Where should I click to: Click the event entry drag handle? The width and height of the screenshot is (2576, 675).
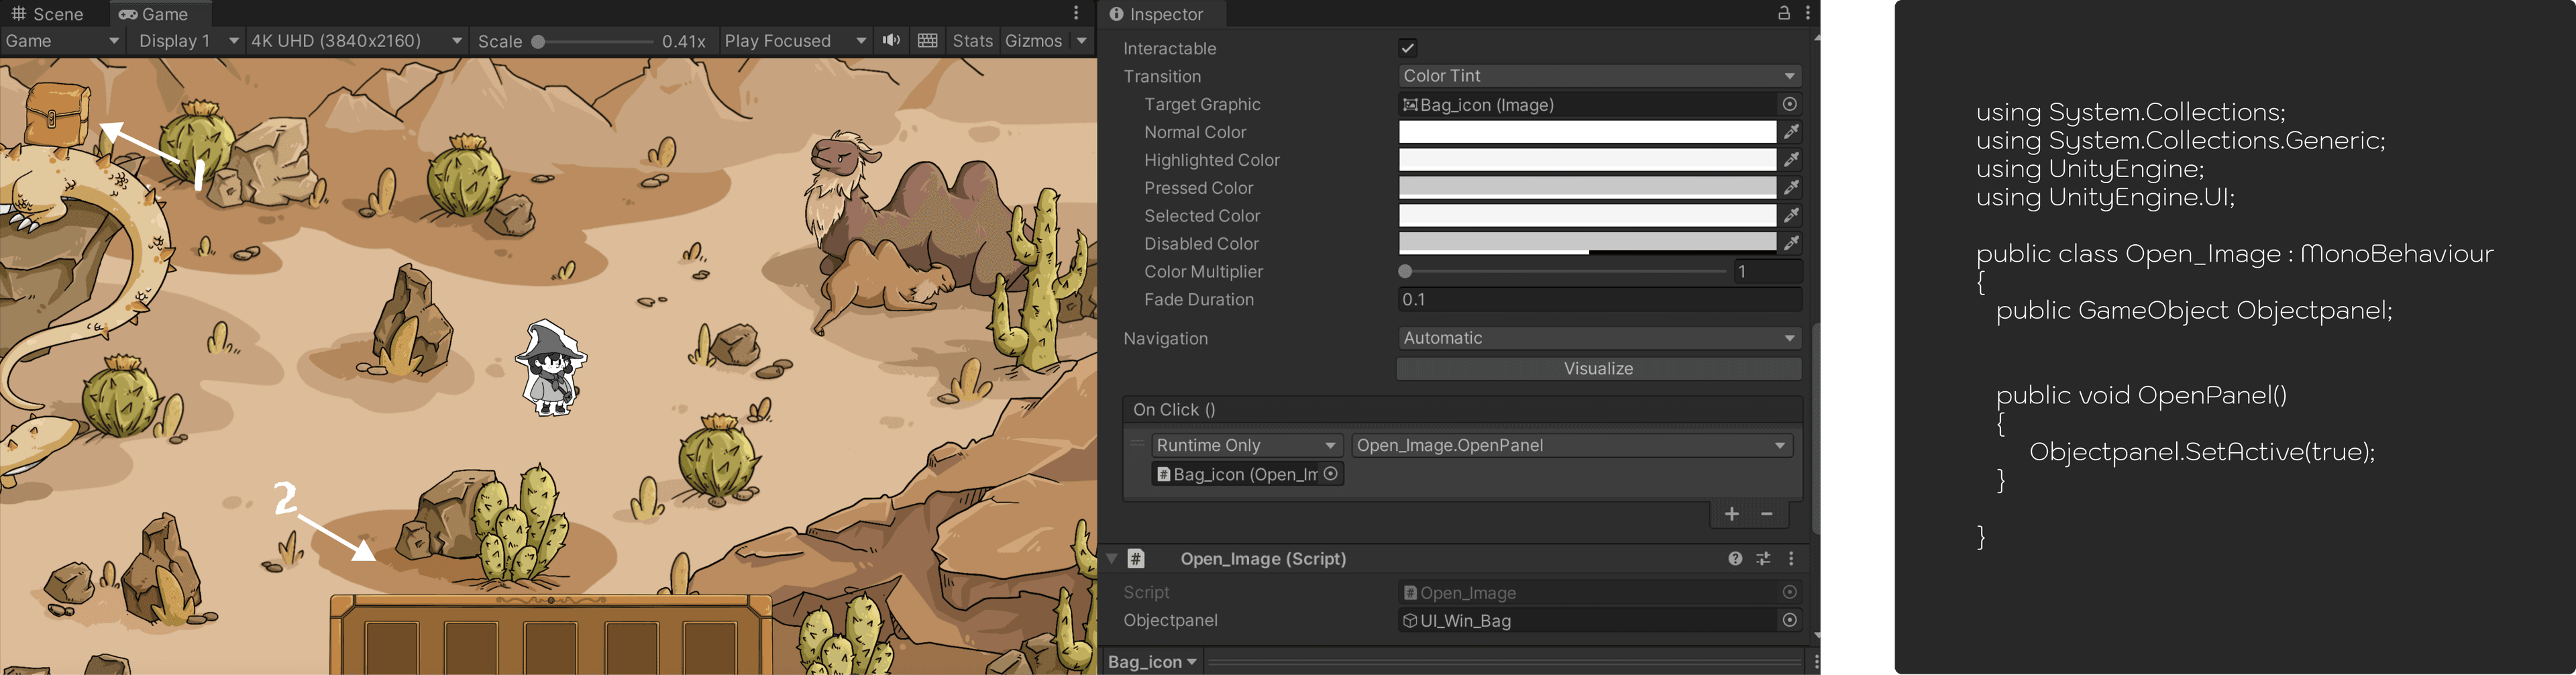(1137, 443)
